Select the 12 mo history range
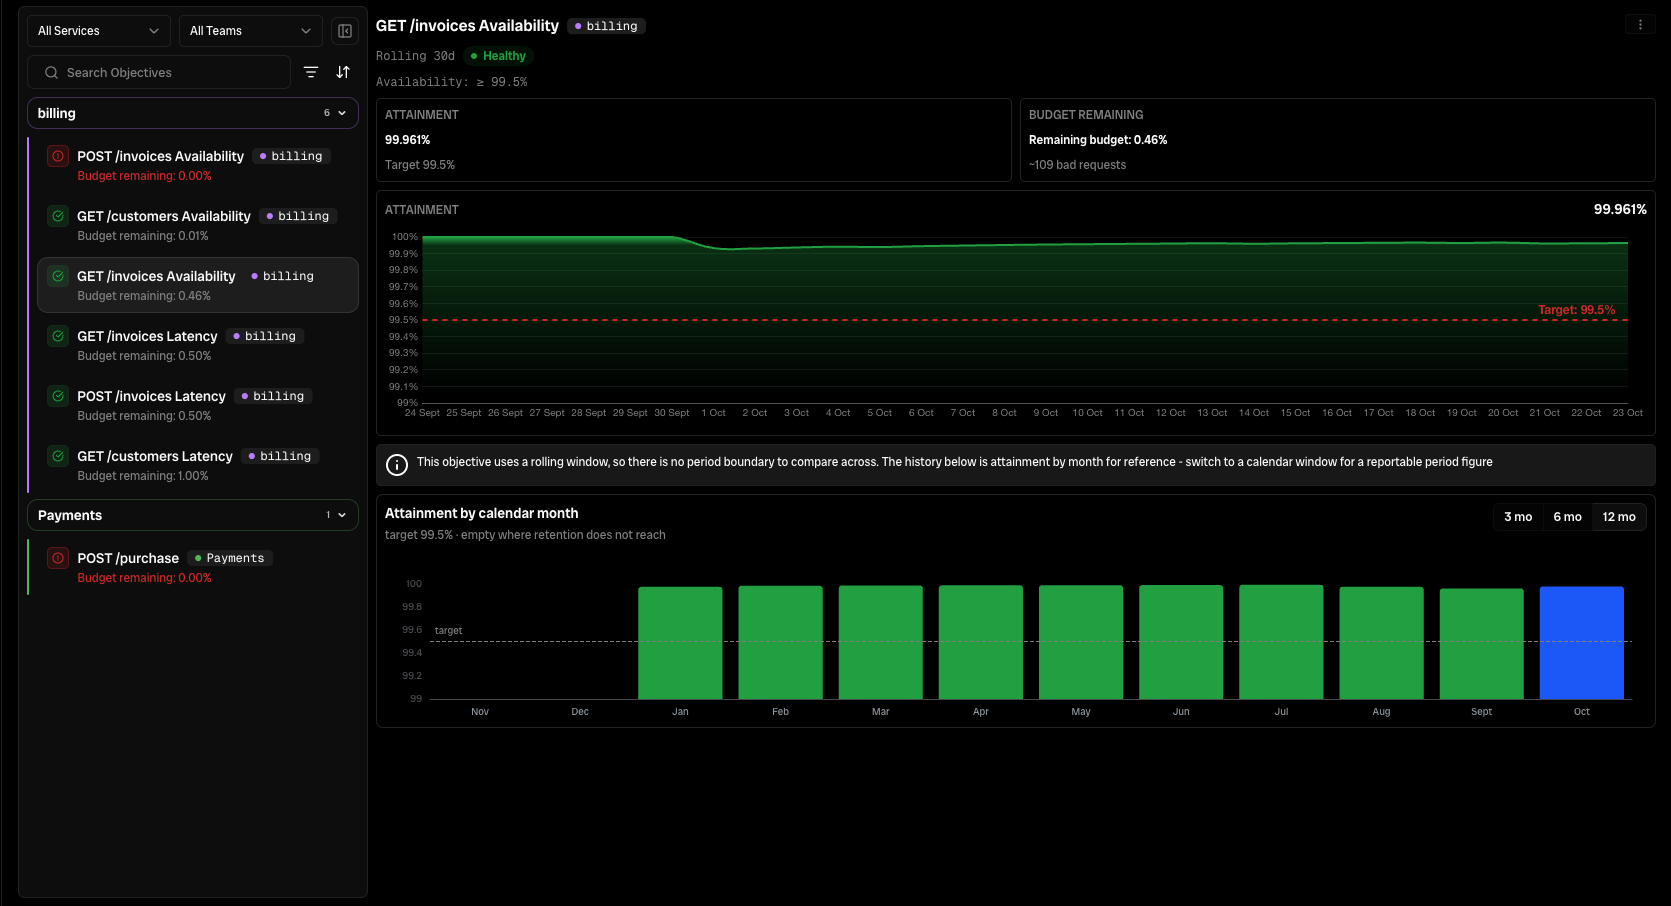 (x=1619, y=517)
